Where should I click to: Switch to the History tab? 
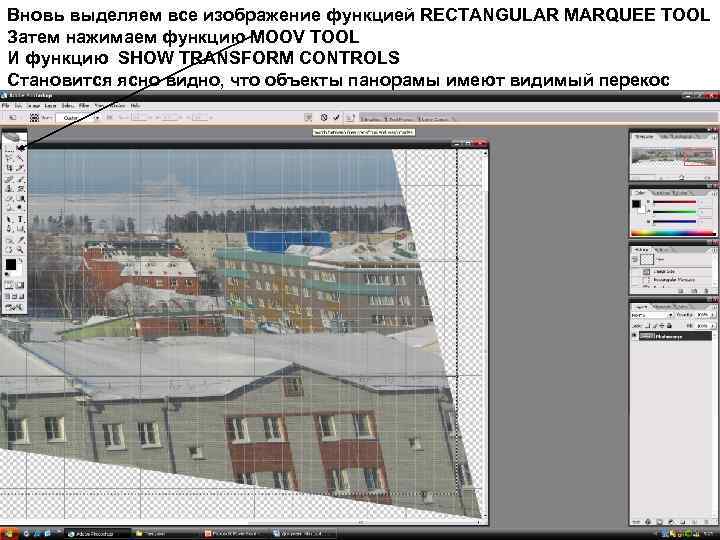(641, 250)
